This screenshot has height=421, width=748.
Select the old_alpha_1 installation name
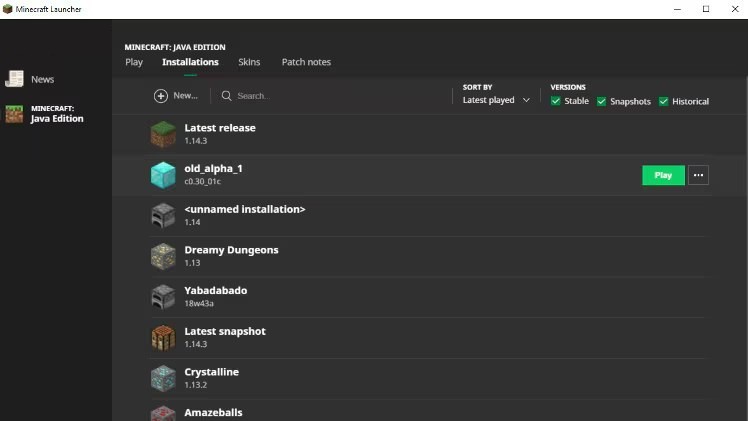pyautogui.click(x=213, y=168)
